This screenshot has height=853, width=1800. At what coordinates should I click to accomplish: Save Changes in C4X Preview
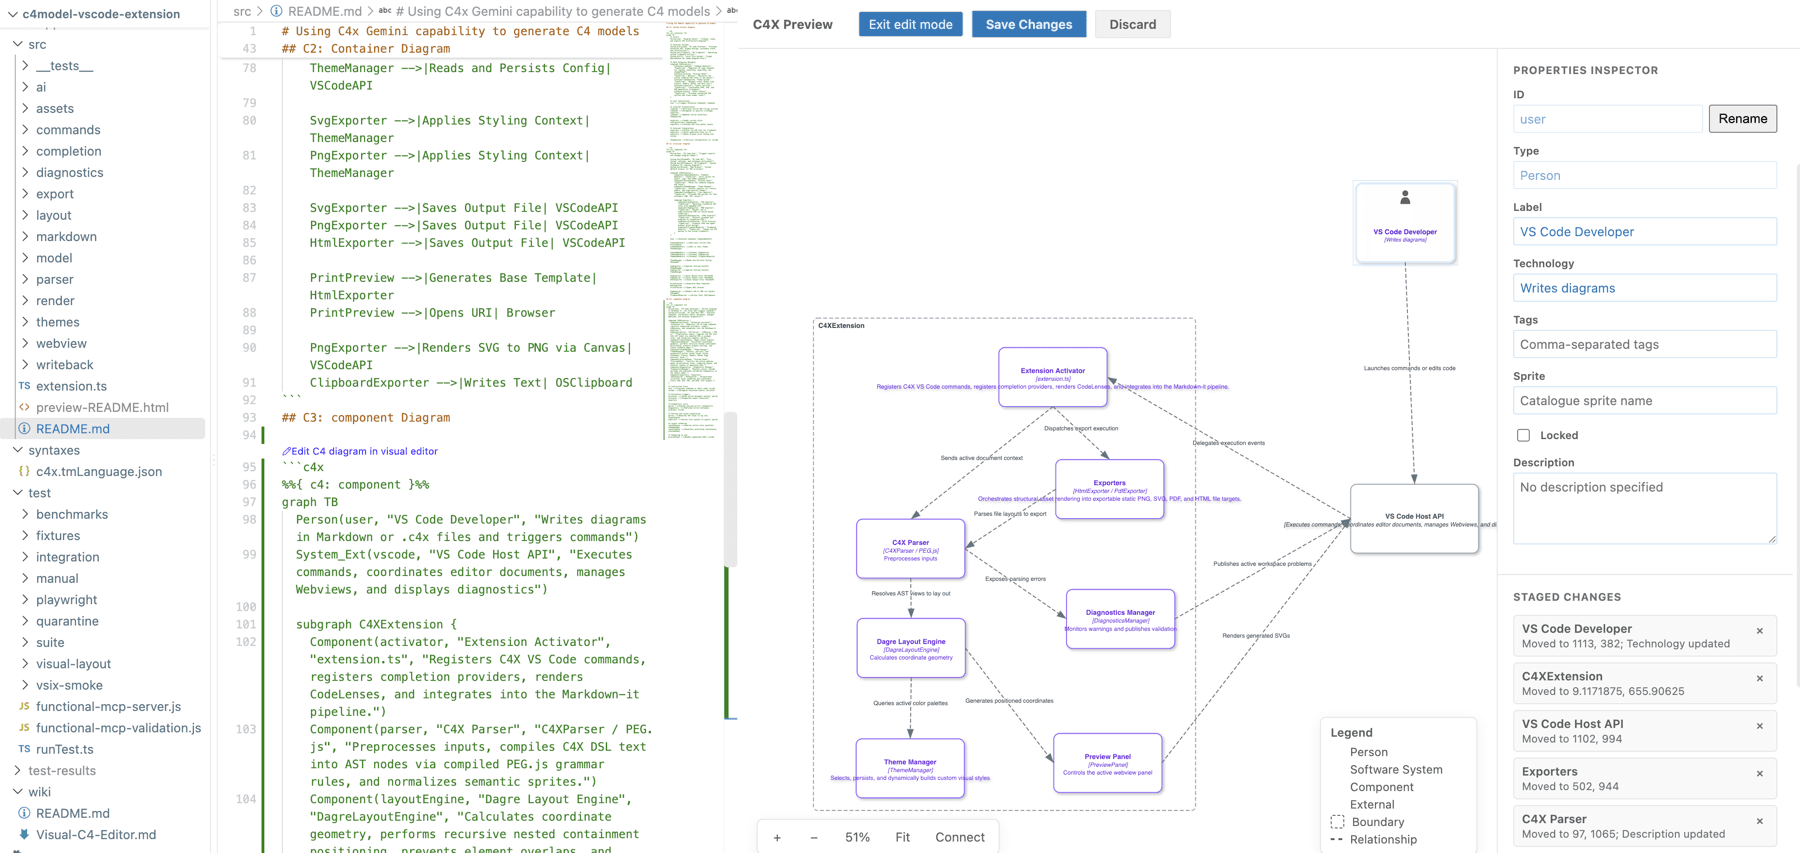coord(1028,24)
